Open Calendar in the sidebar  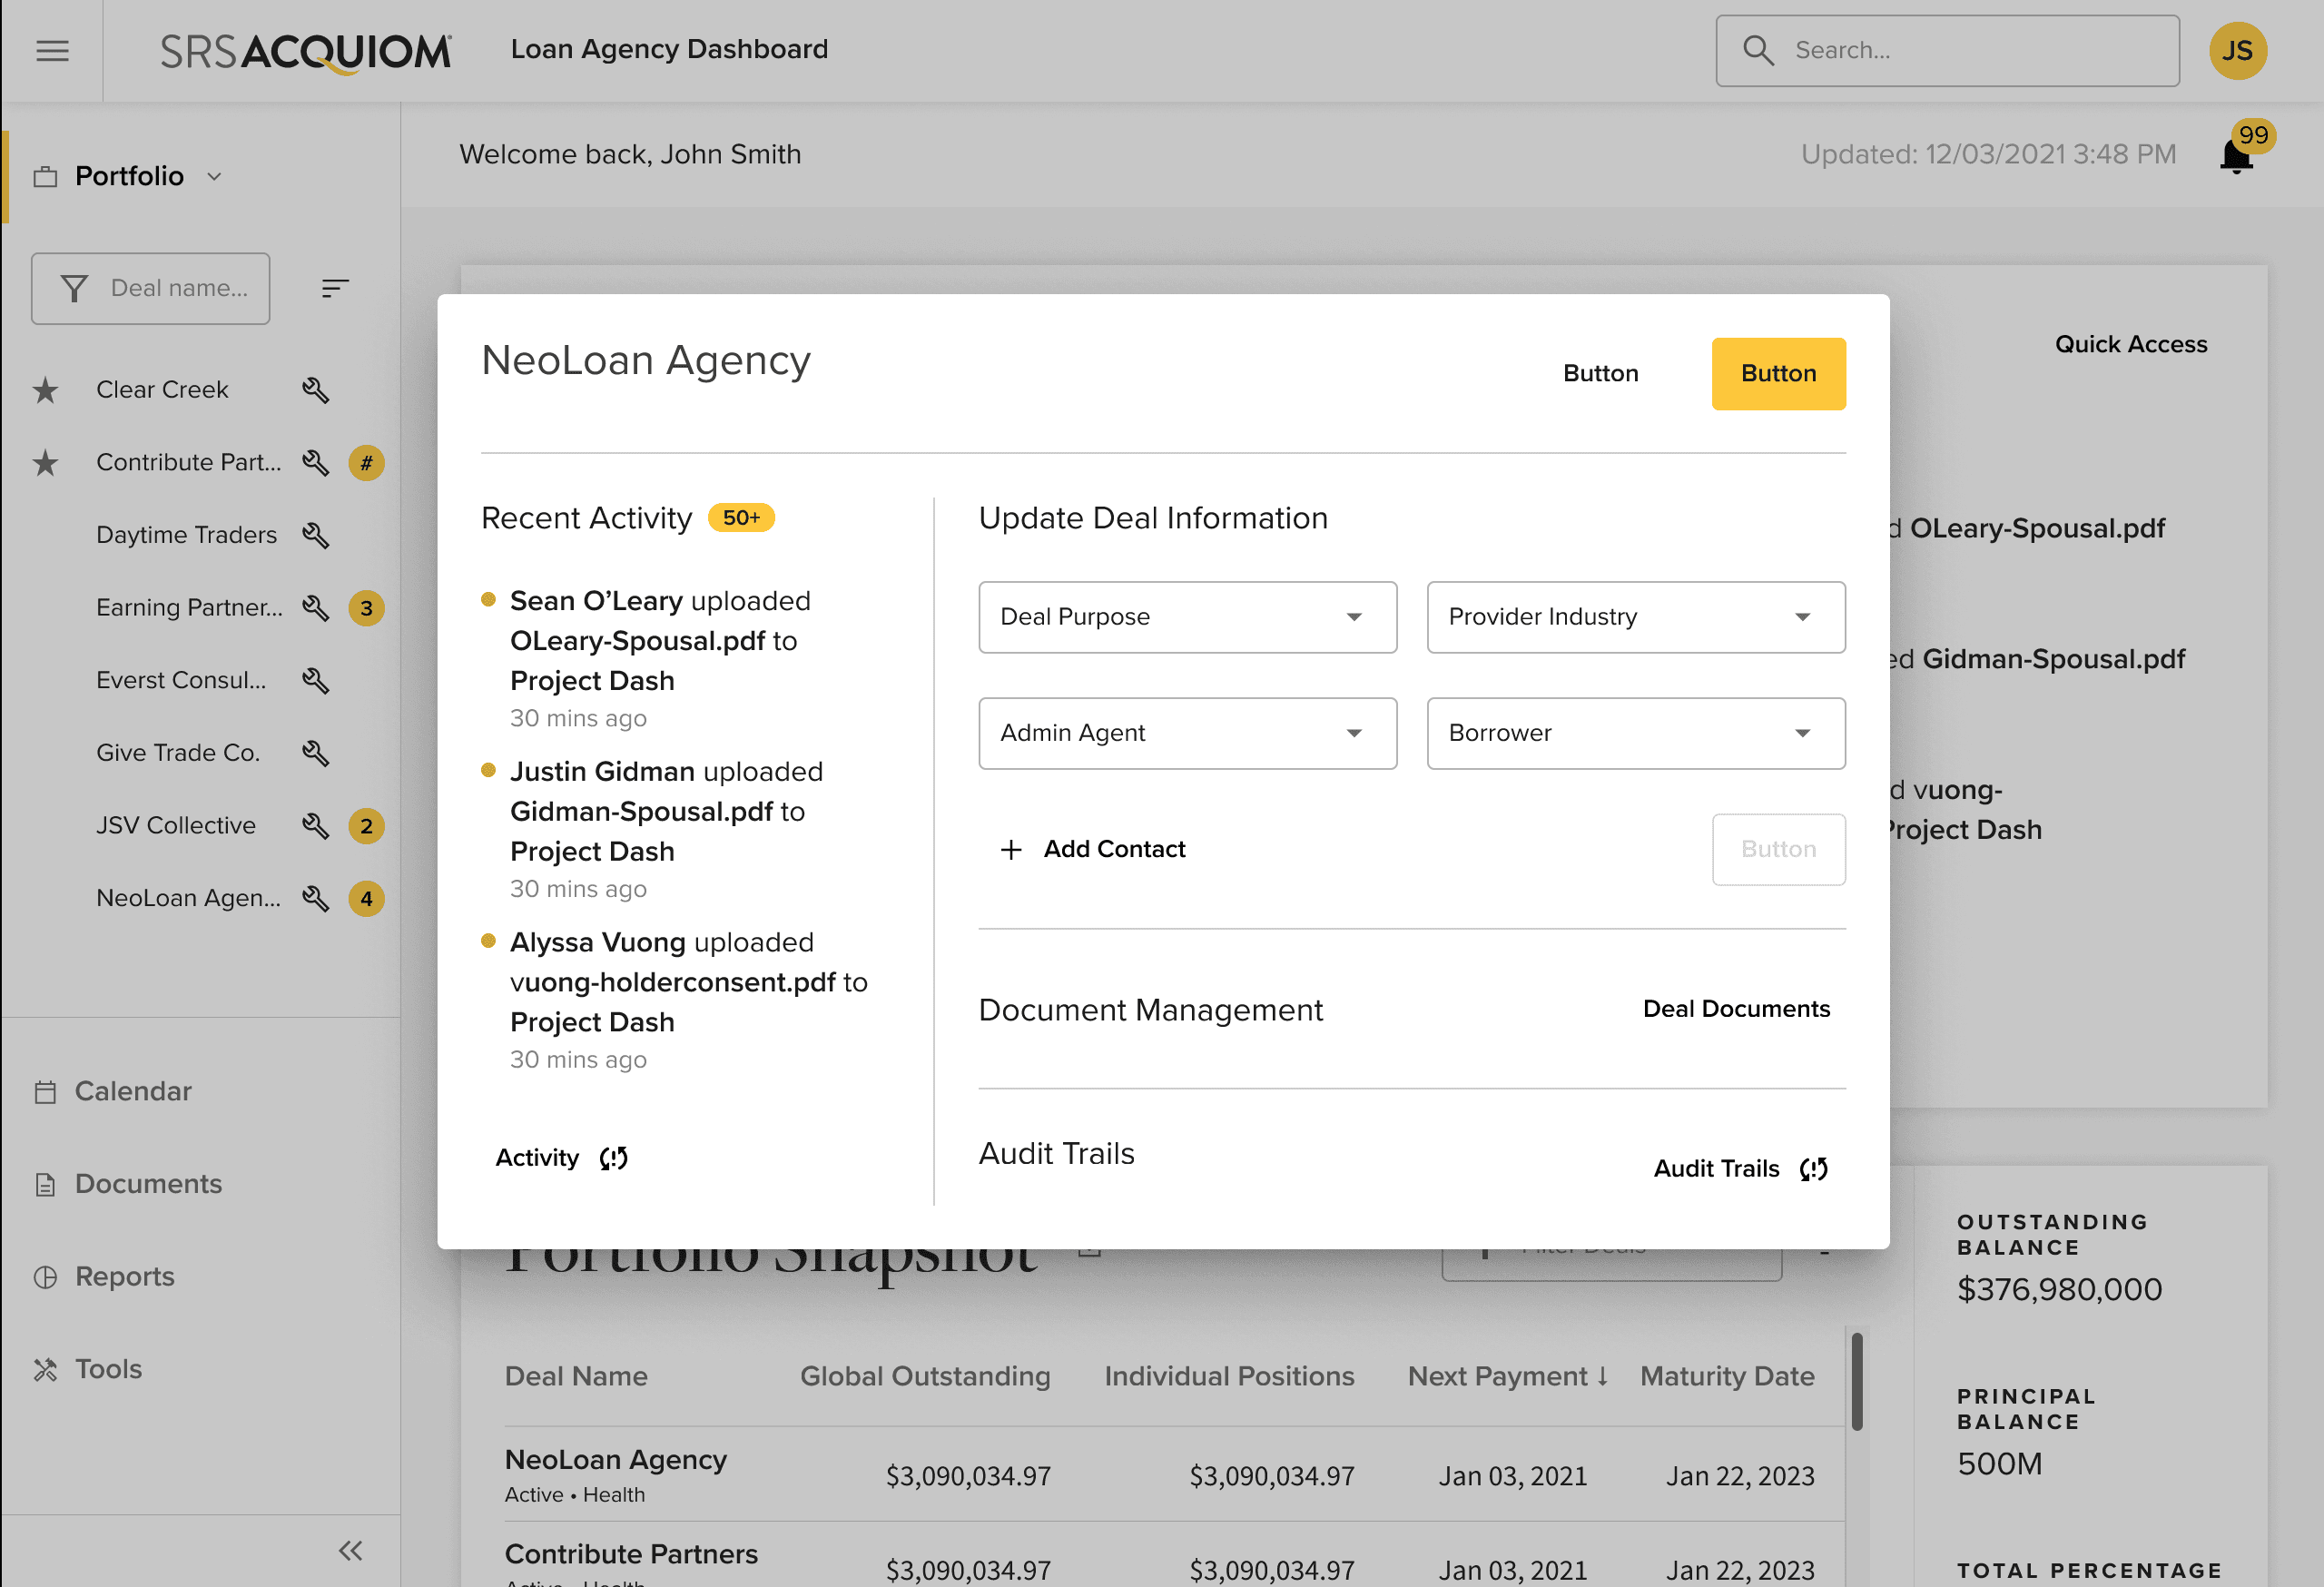pos(133,1091)
